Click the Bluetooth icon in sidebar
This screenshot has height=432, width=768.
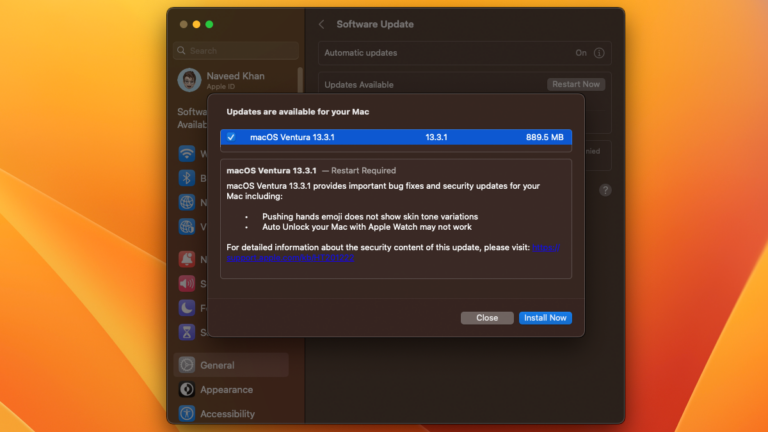[186, 178]
